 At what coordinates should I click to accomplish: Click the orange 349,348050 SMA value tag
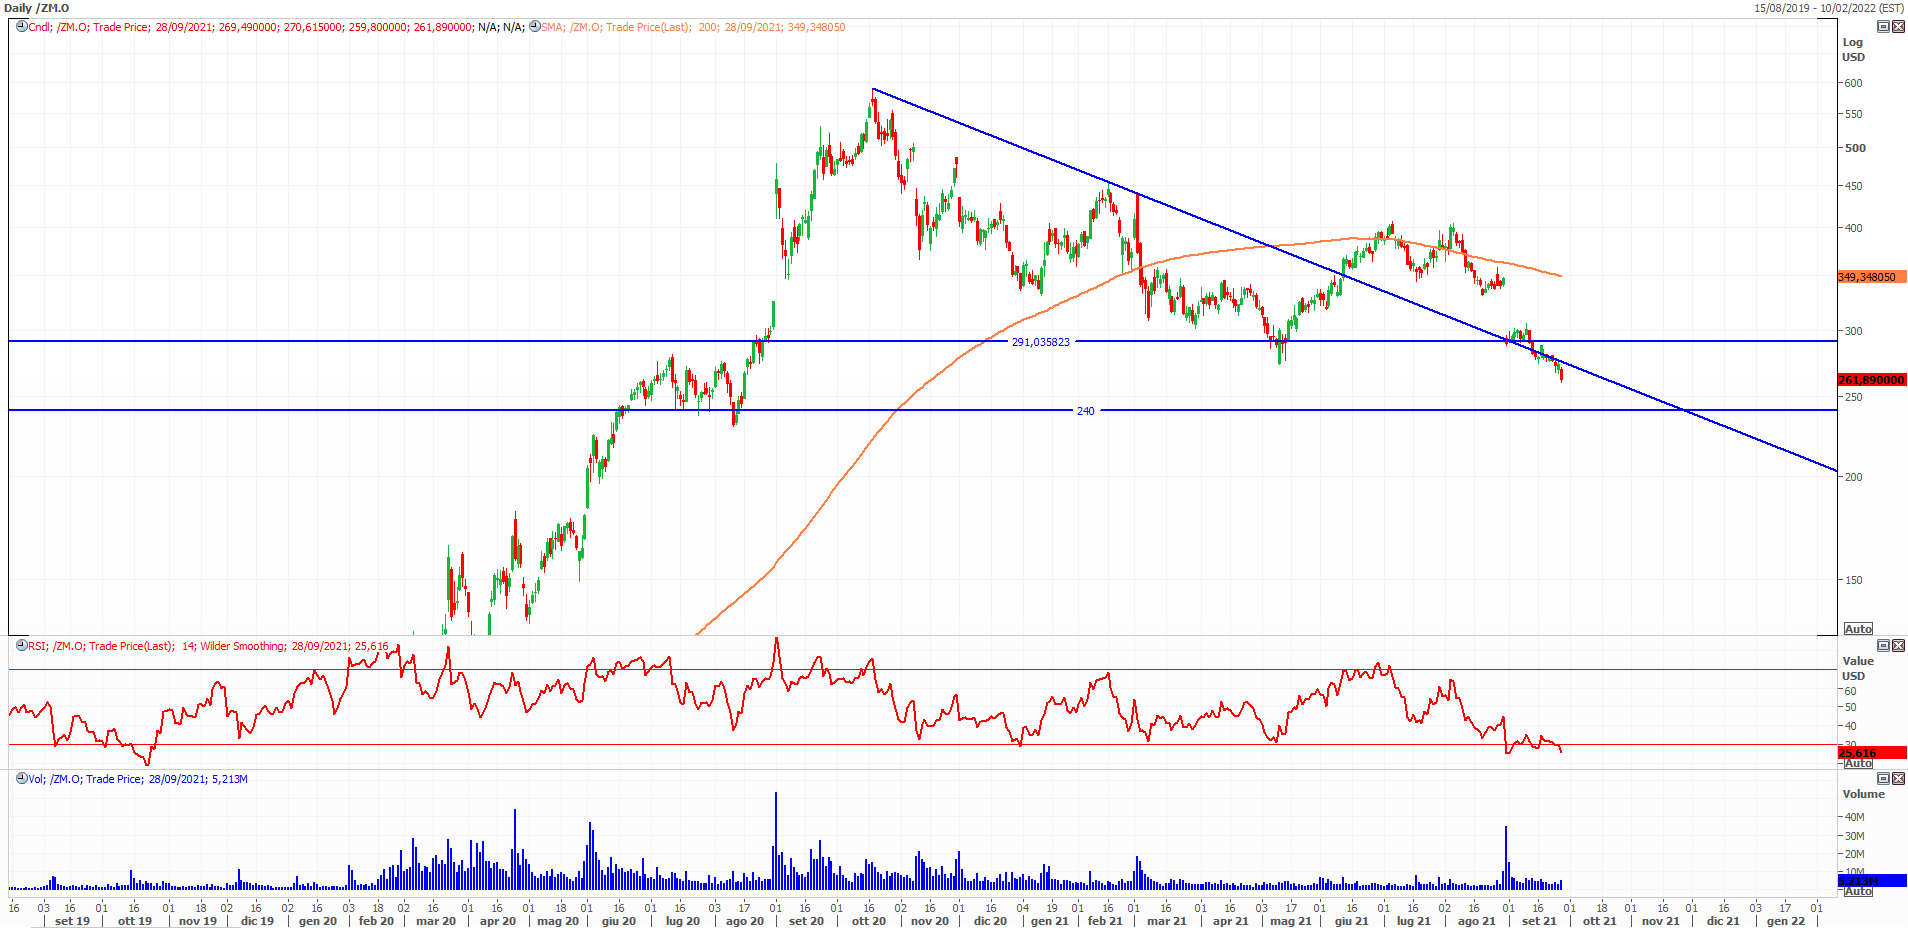1867,277
